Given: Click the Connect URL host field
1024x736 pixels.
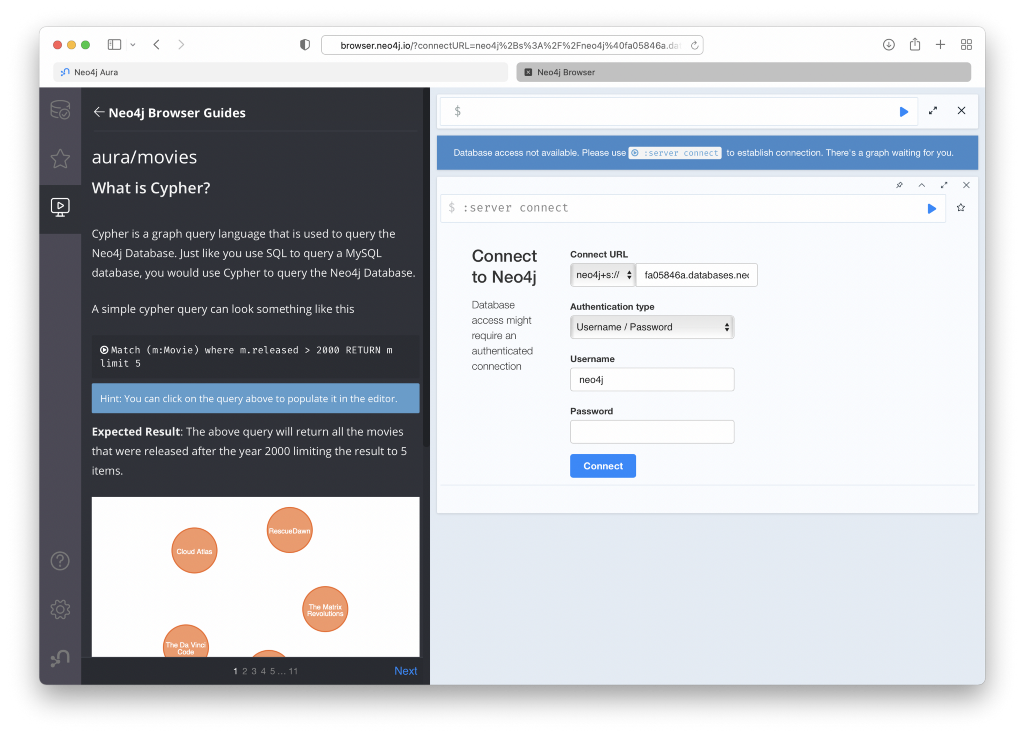Looking at the screenshot, I should (696, 275).
